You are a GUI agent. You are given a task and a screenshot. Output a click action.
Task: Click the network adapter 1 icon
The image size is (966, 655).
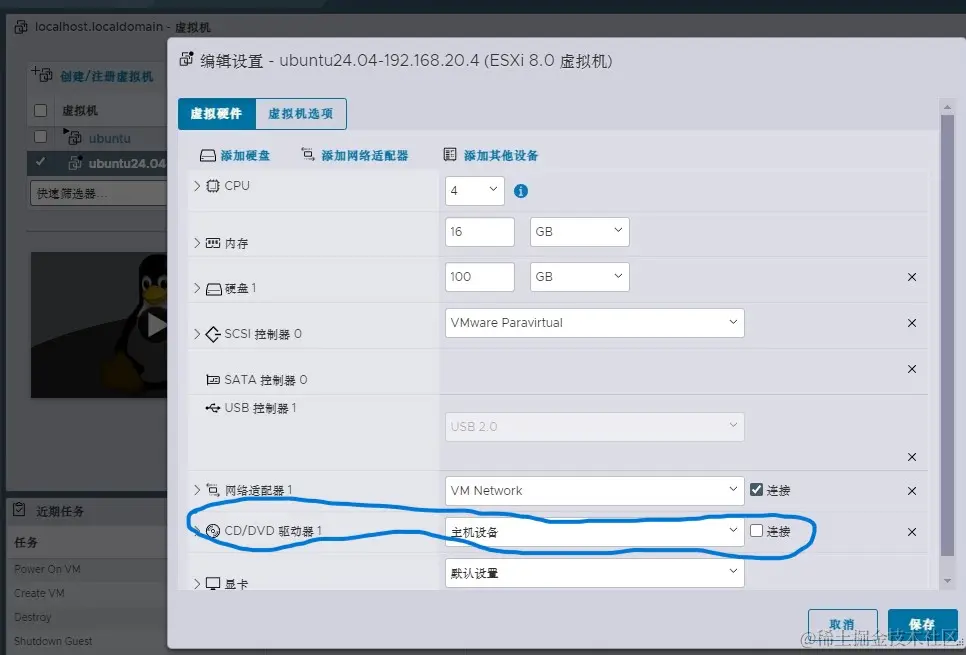(x=213, y=490)
